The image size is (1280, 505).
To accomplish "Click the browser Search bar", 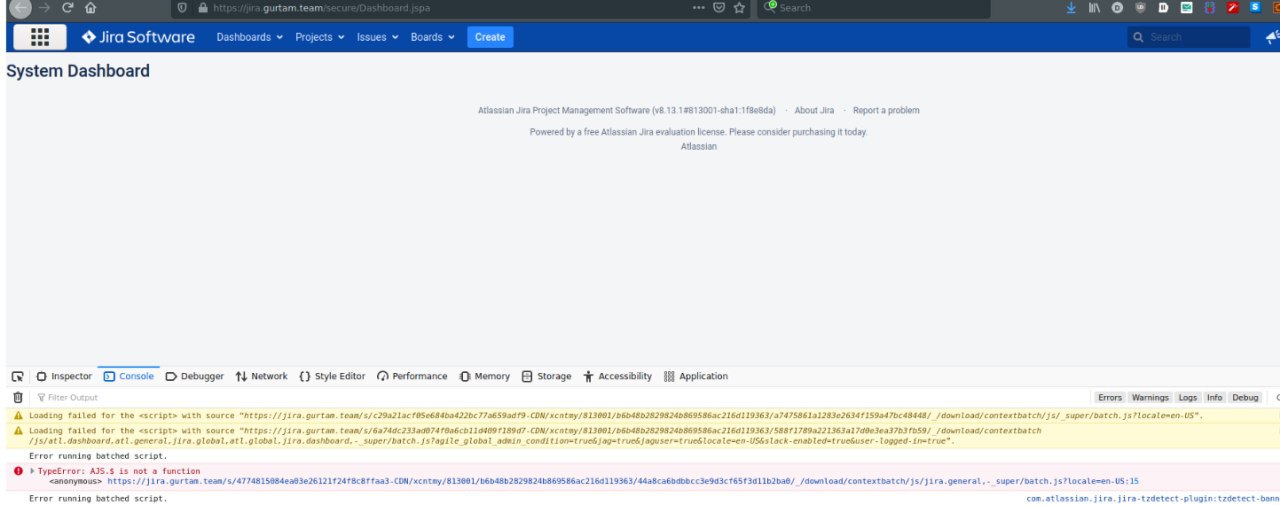I will click(872, 8).
